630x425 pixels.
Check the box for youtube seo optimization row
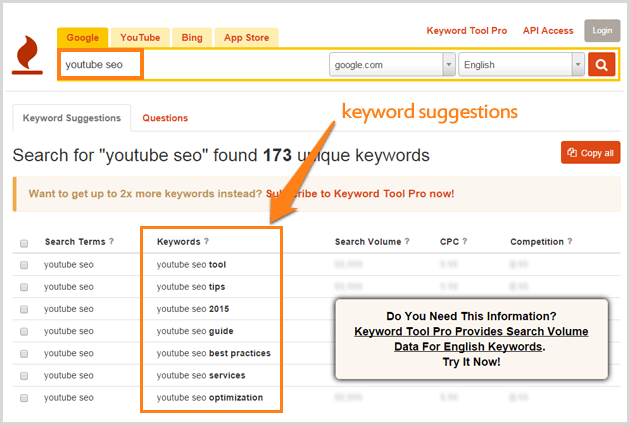(24, 397)
